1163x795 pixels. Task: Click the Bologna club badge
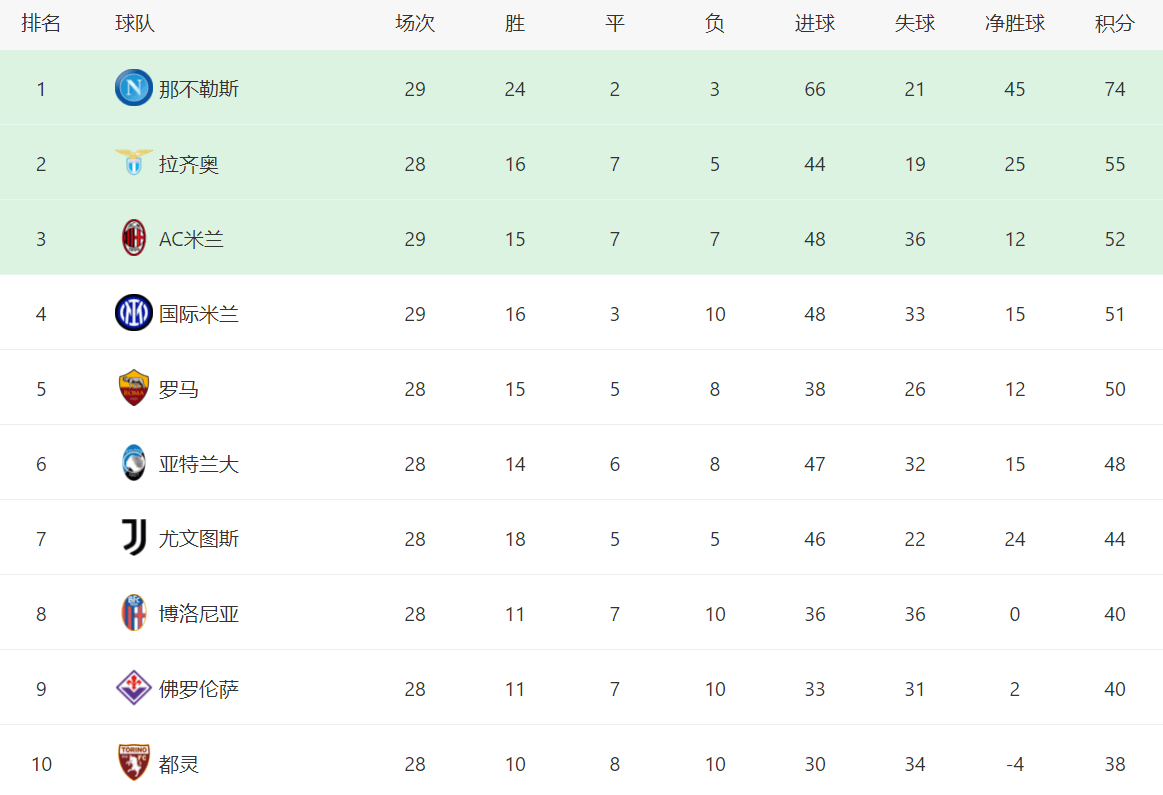133,613
